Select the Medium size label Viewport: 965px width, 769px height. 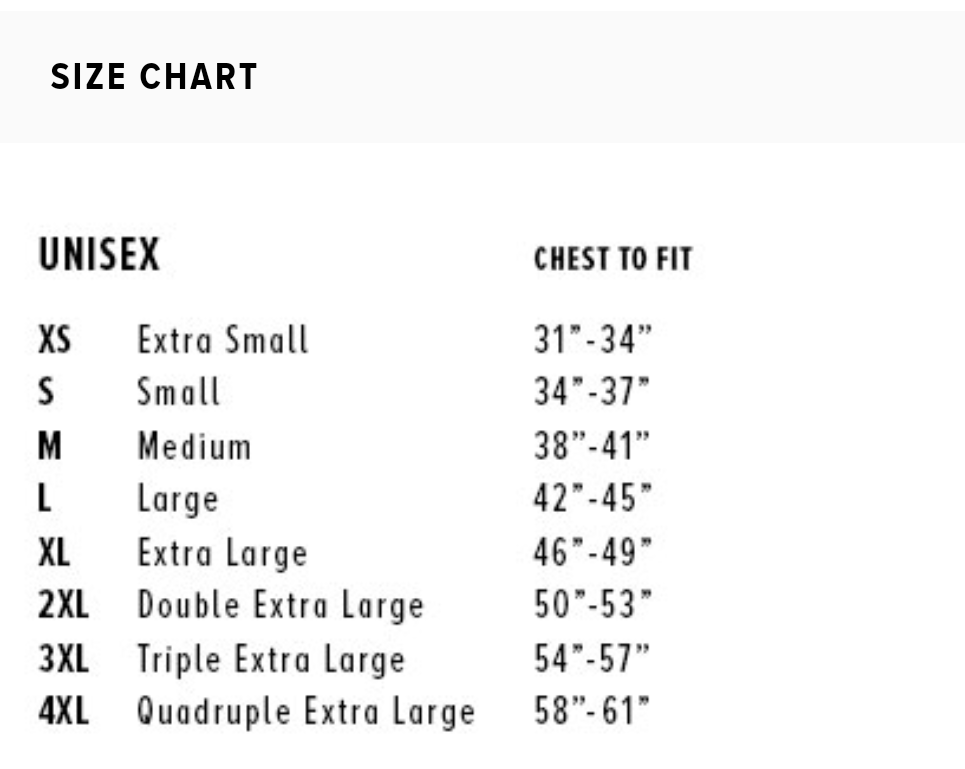[x=194, y=446]
